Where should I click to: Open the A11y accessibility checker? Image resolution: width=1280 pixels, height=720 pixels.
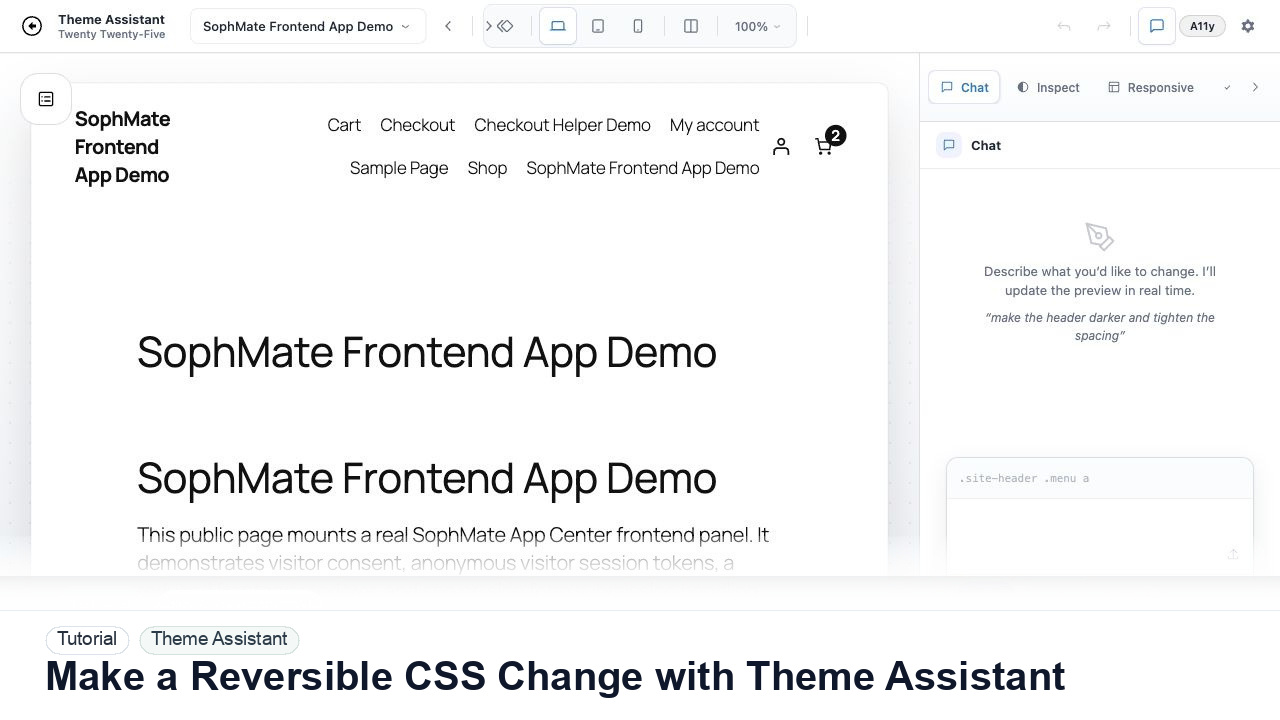(1202, 26)
